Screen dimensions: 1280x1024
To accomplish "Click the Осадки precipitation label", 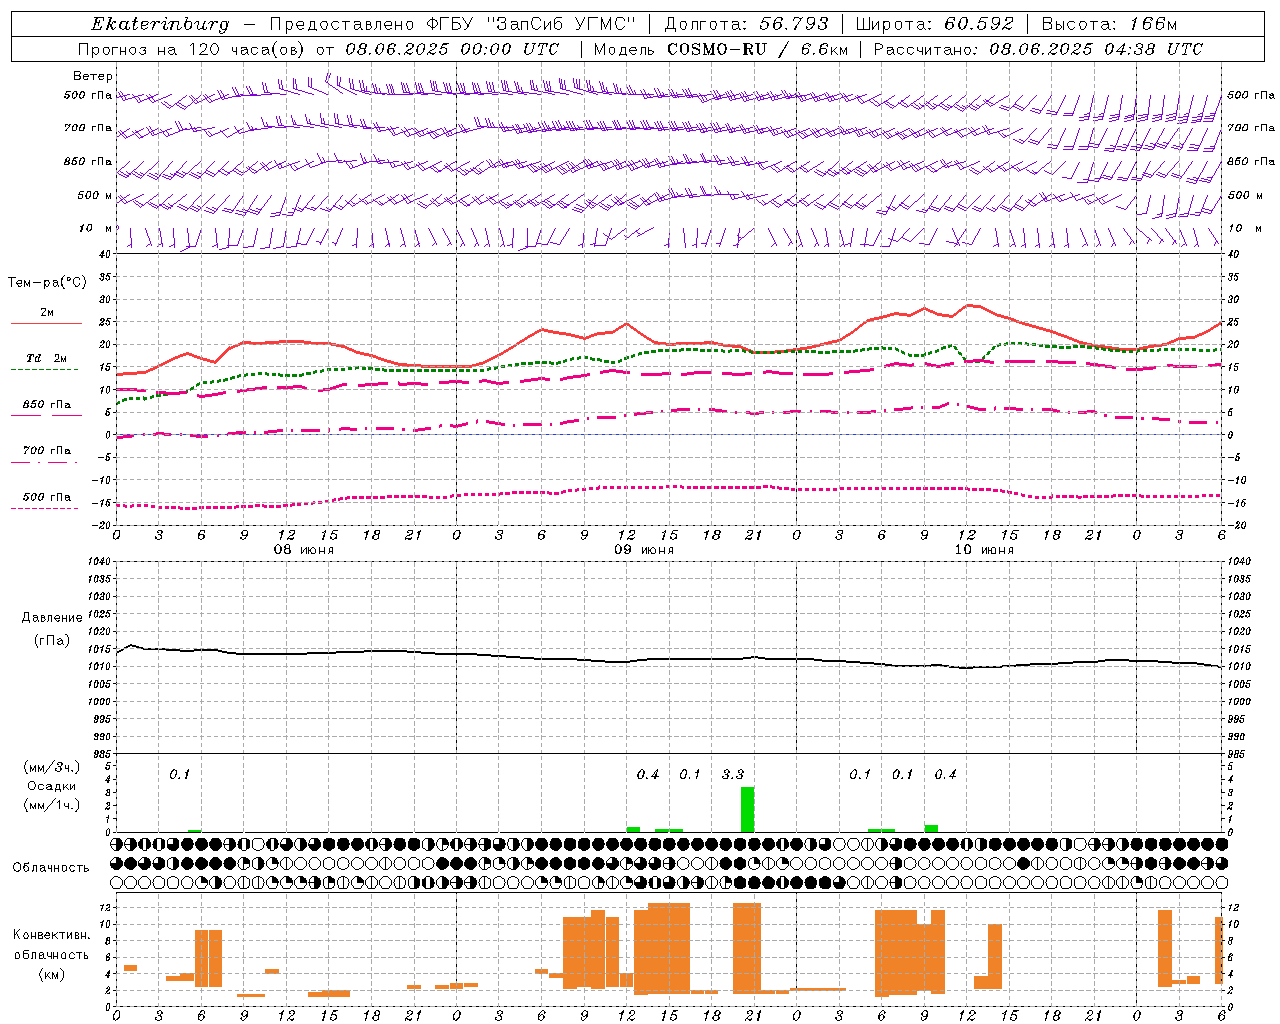I will click(x=52, y=786).
